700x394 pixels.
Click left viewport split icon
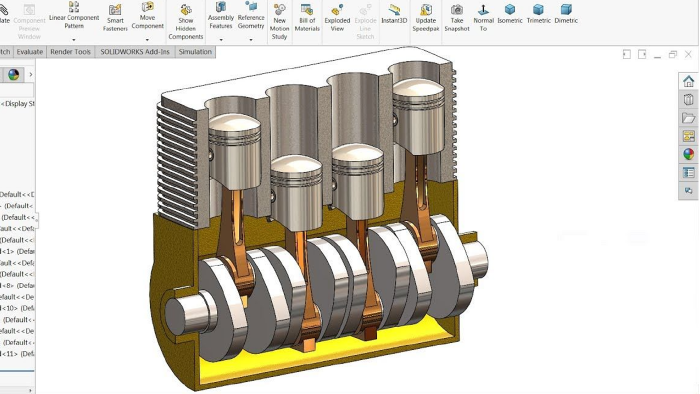[627, 54]
